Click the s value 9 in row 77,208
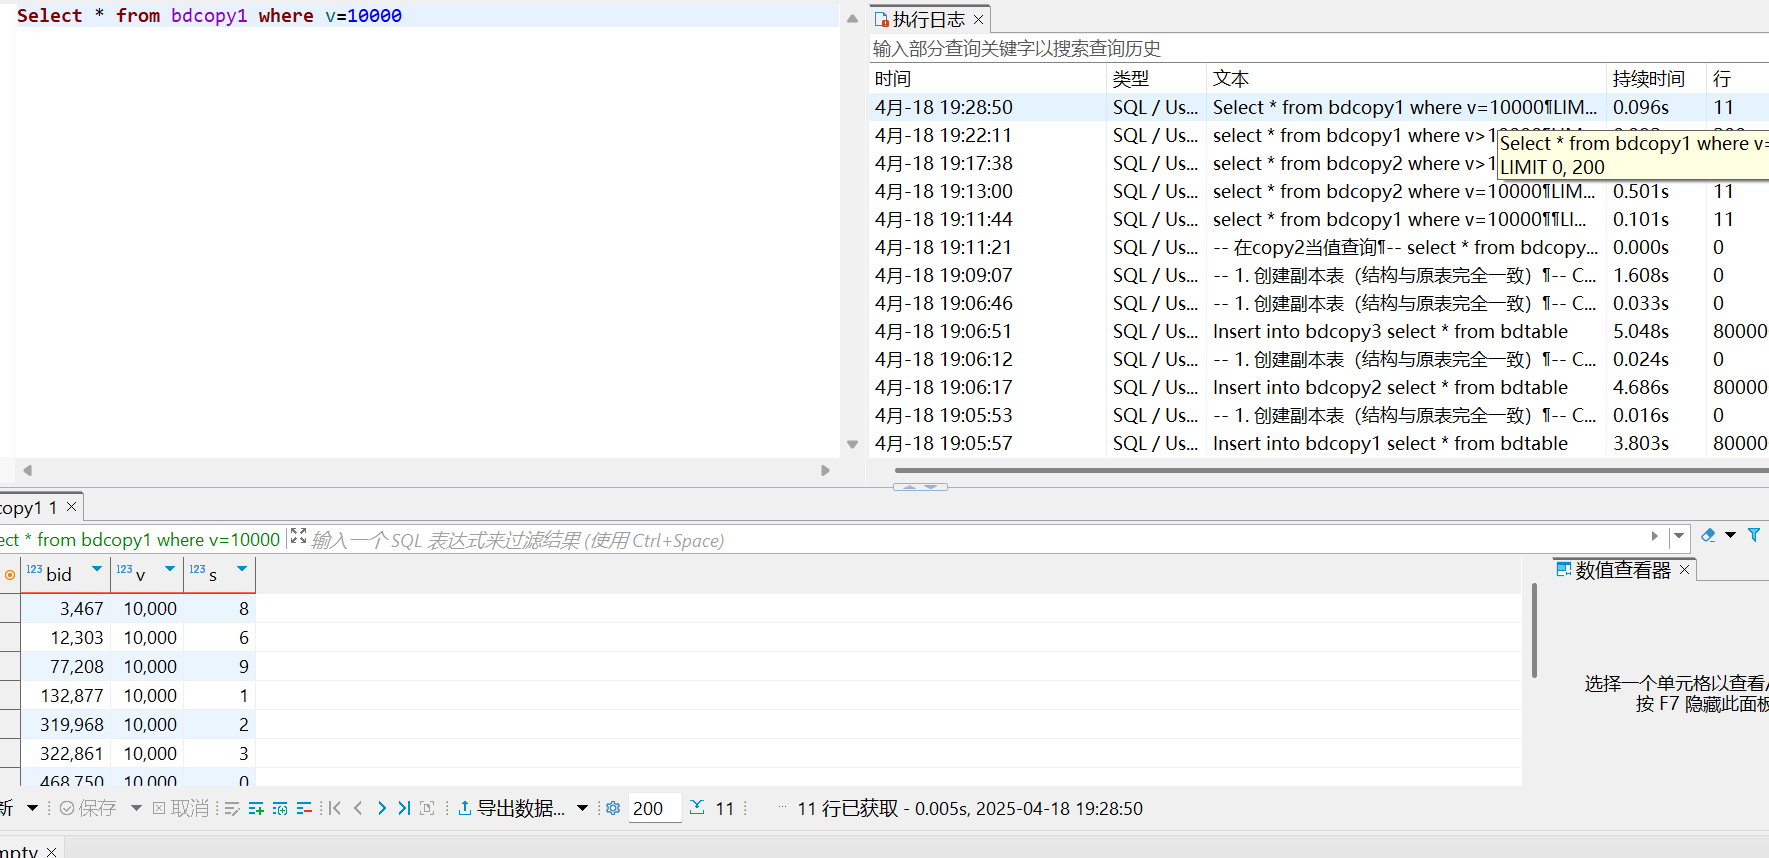Screen dimensions: 1769x858 pos(219,666)
